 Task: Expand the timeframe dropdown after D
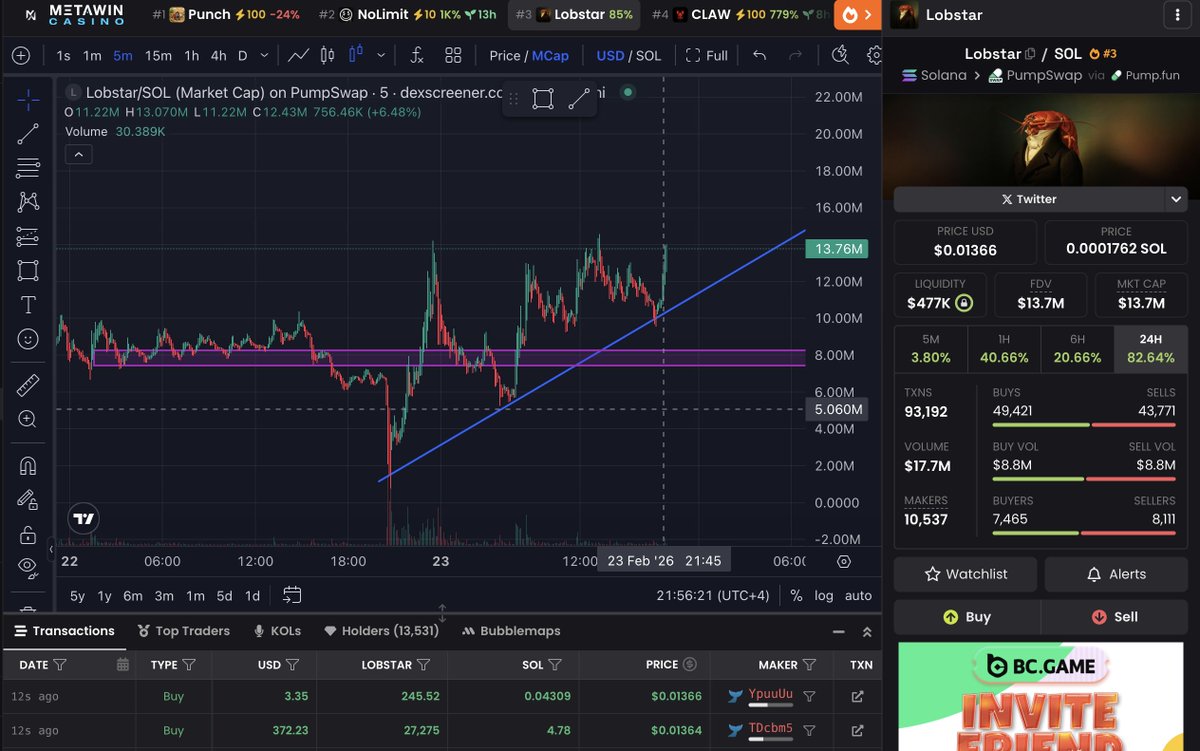[264, 56]
